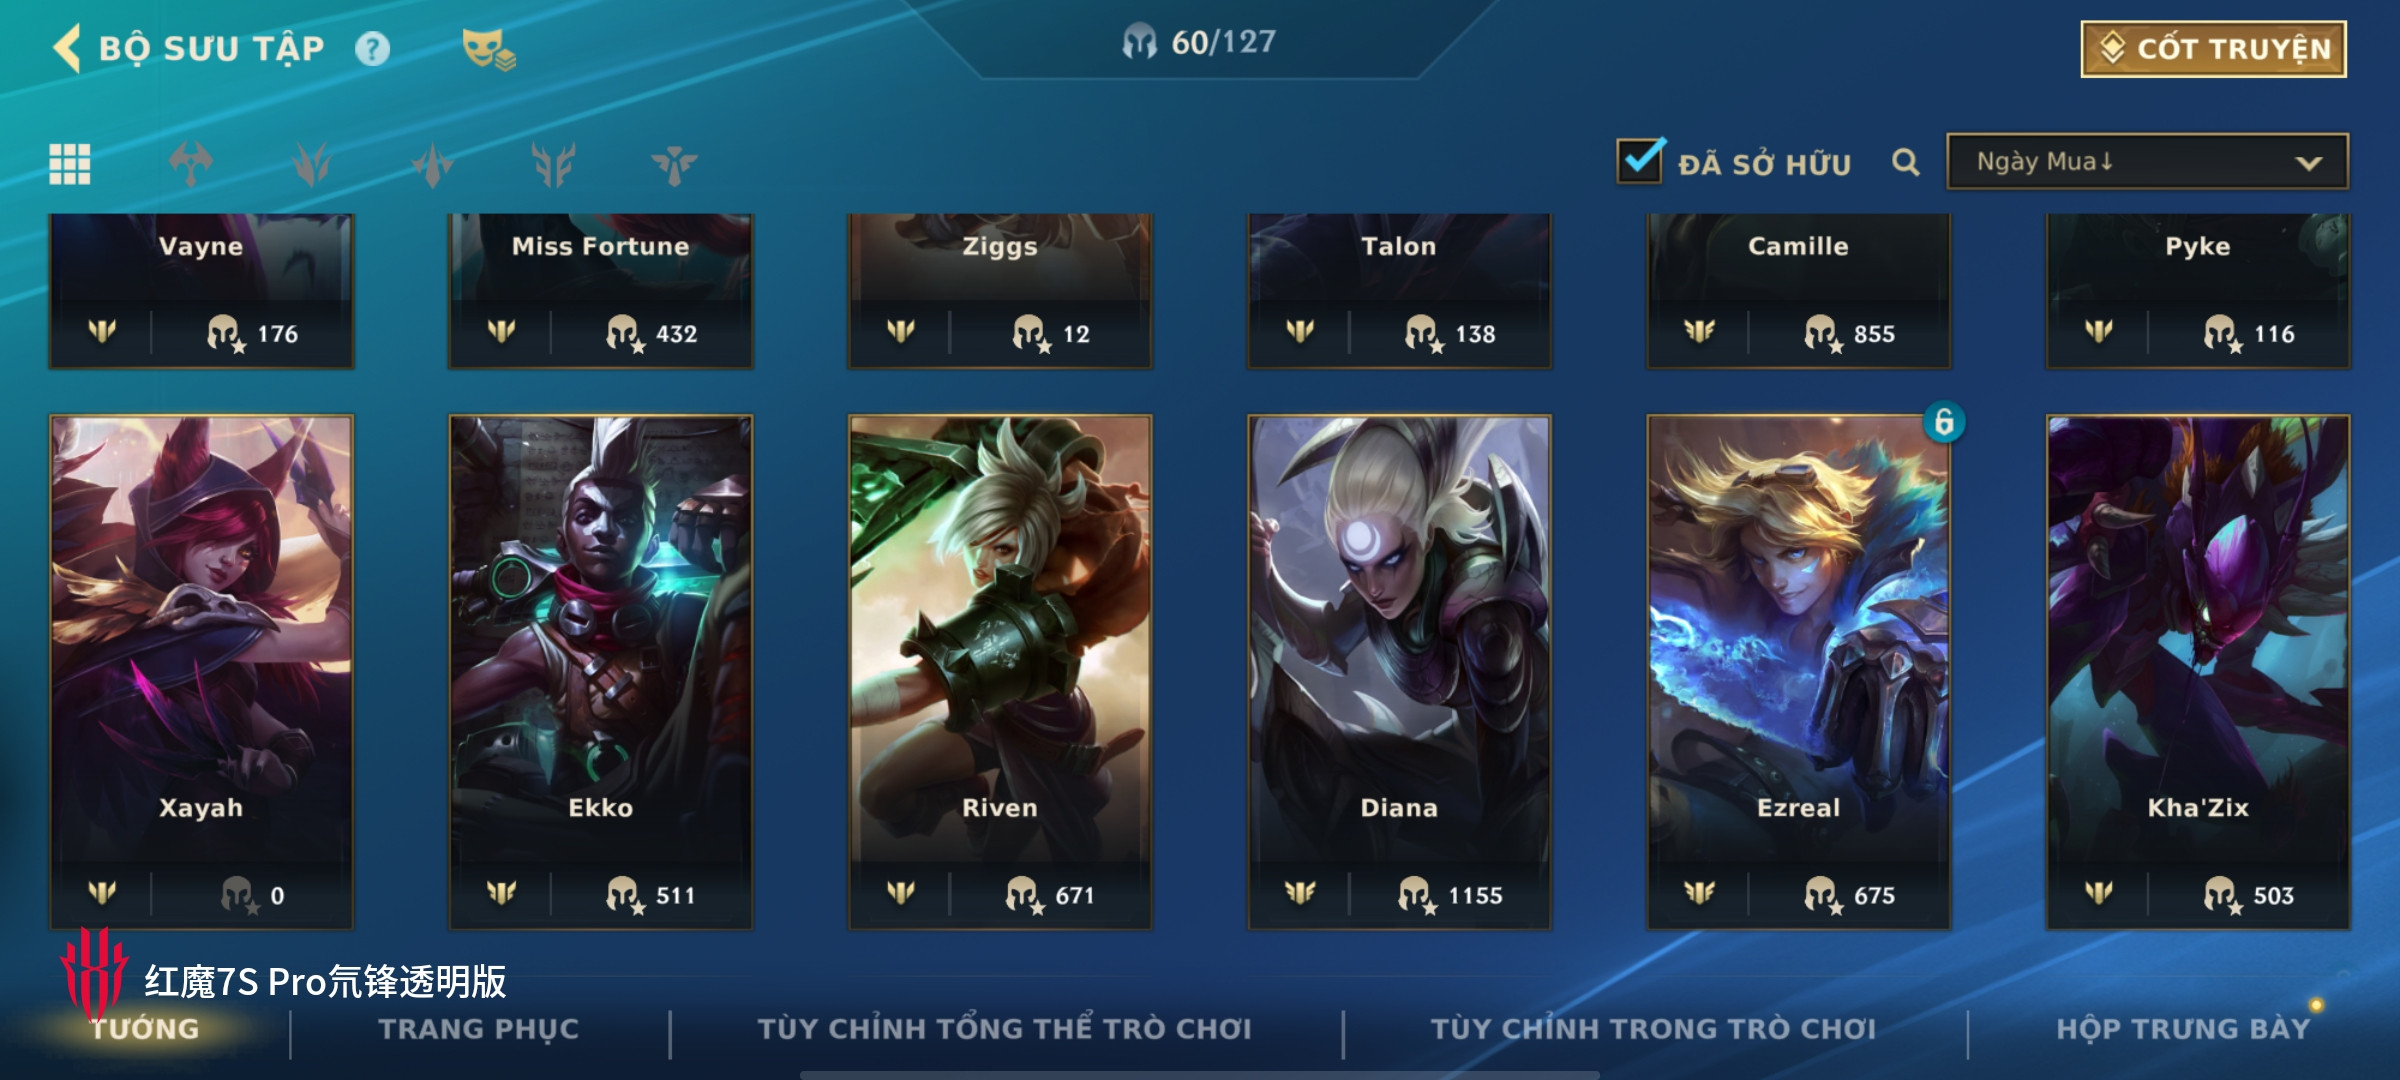Image resolution: width=2400 pixels, height=1080 pixels.
Task: Open the champion search magnifier icon
Action: pos(1906,163)
